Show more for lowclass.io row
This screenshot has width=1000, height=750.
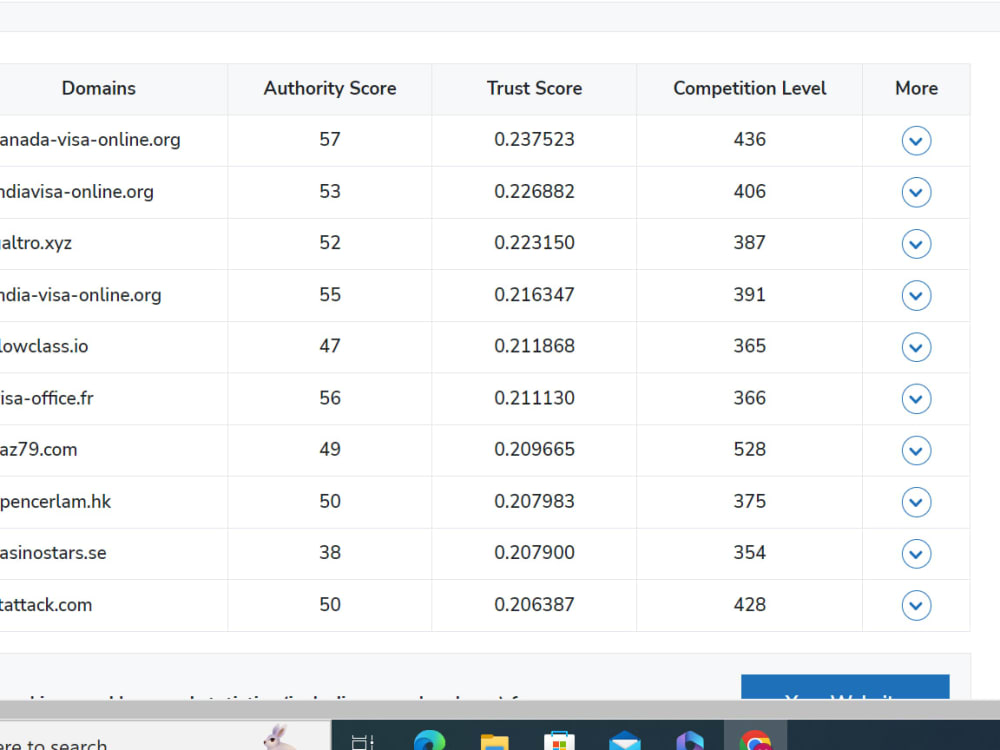pyautogui.click(x=916, y=348)
